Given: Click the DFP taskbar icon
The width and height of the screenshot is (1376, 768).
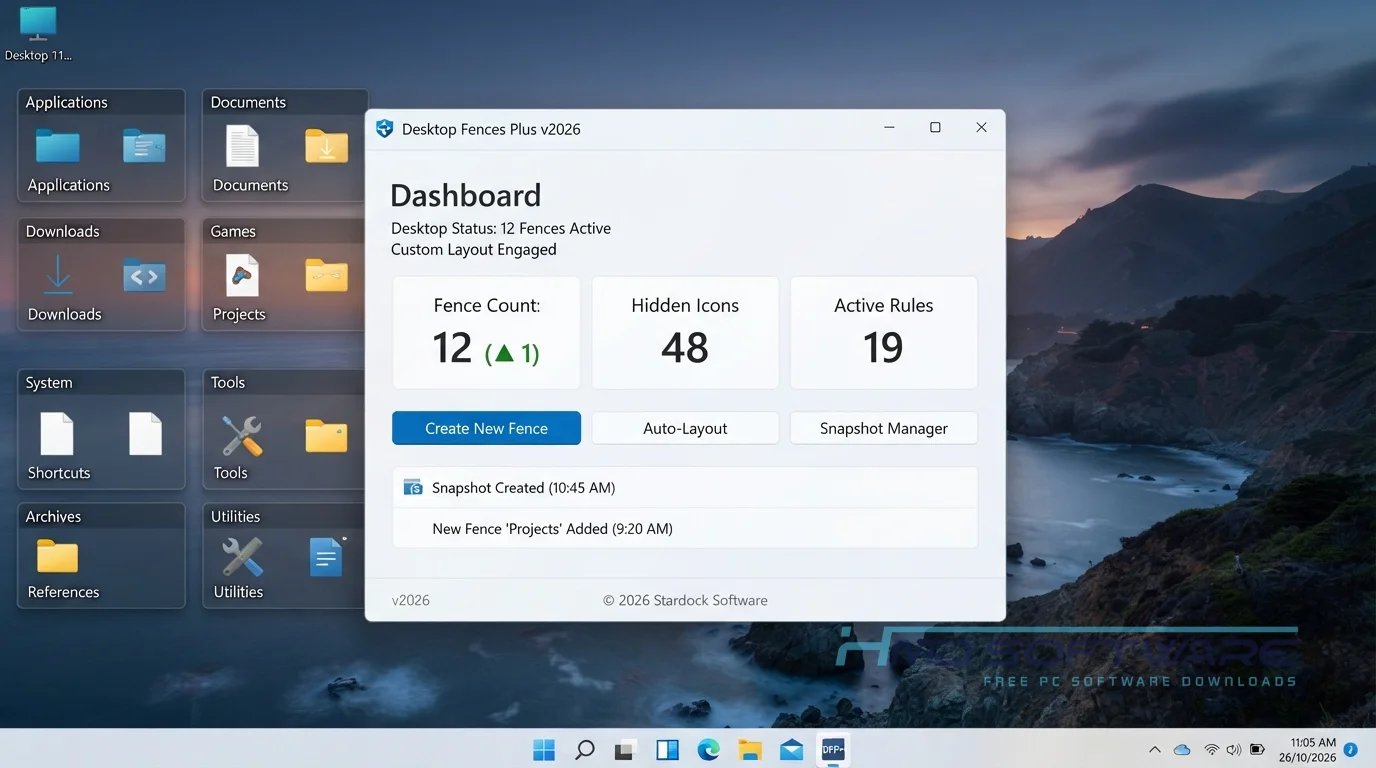Looking at the screenshot, I should [833, 749].
